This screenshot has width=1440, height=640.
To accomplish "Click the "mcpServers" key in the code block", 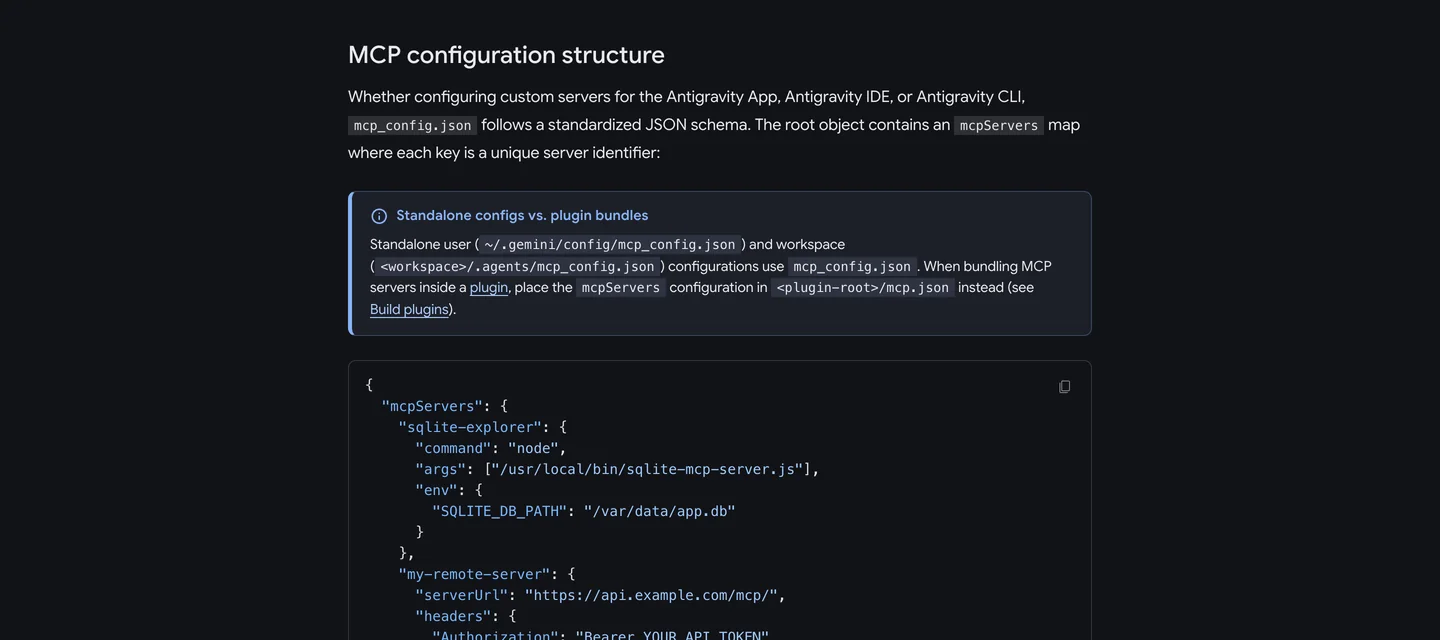I will 432,406.
